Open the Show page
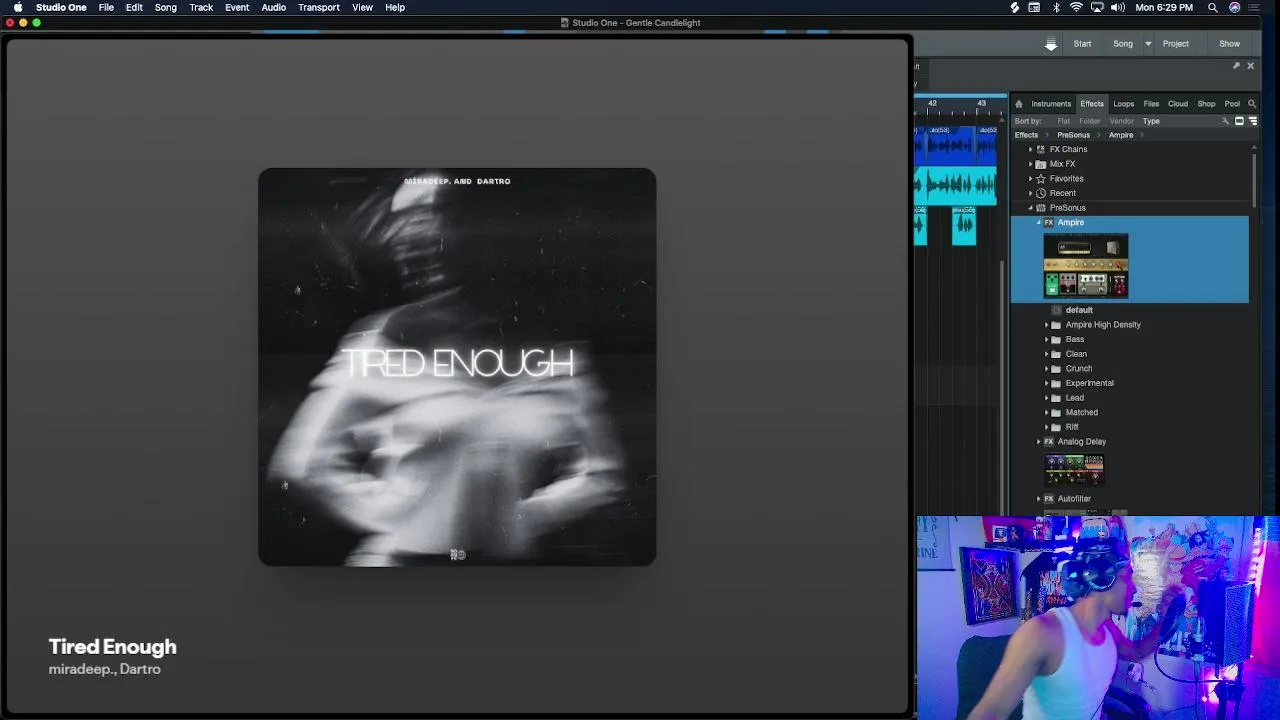 tap(1229, 44)
